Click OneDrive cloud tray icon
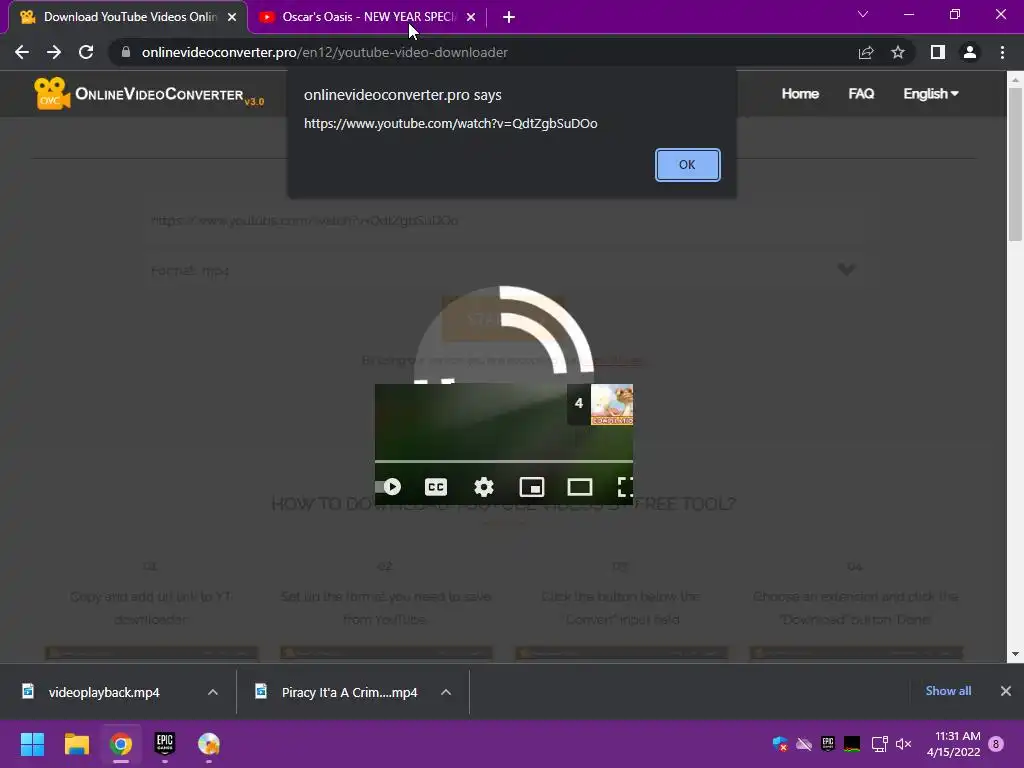The image size is (1024, 768). tap(804, 744)
